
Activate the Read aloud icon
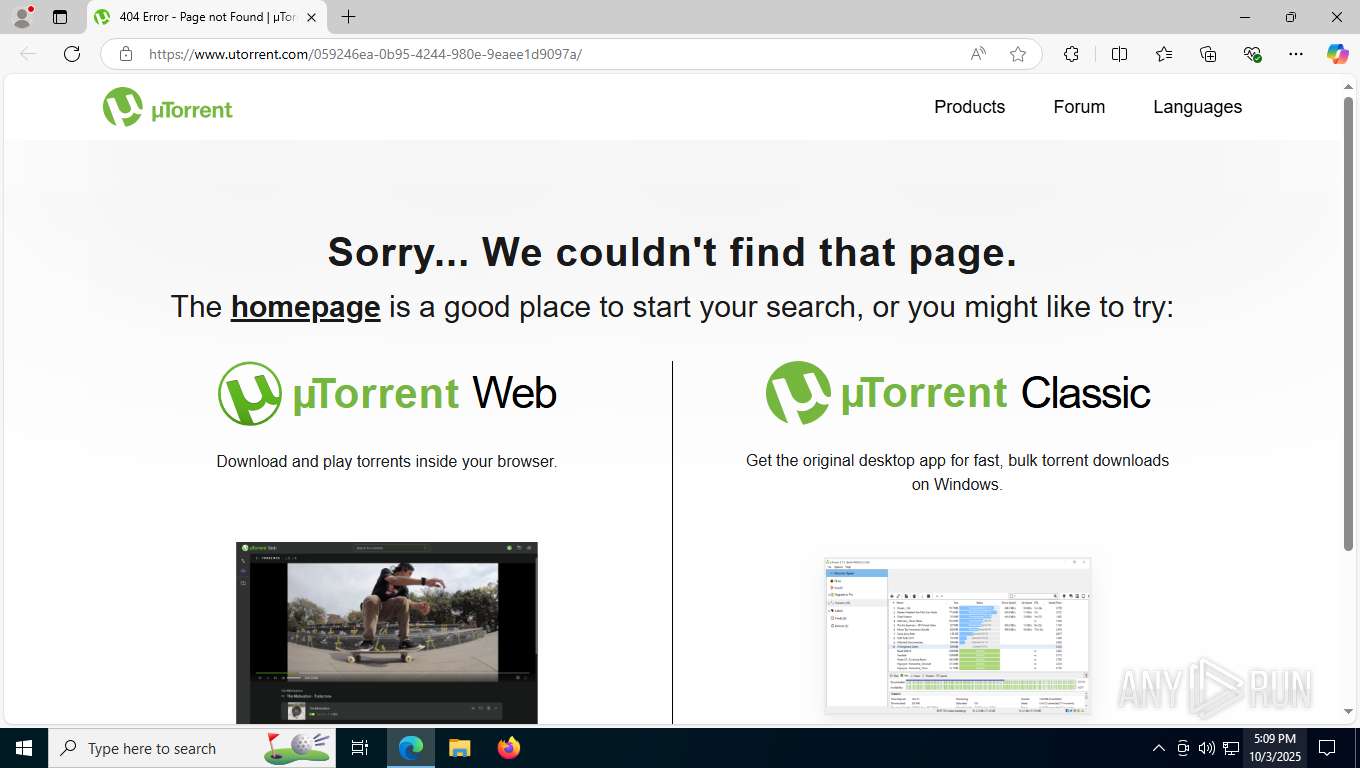[x=978, y=54]
